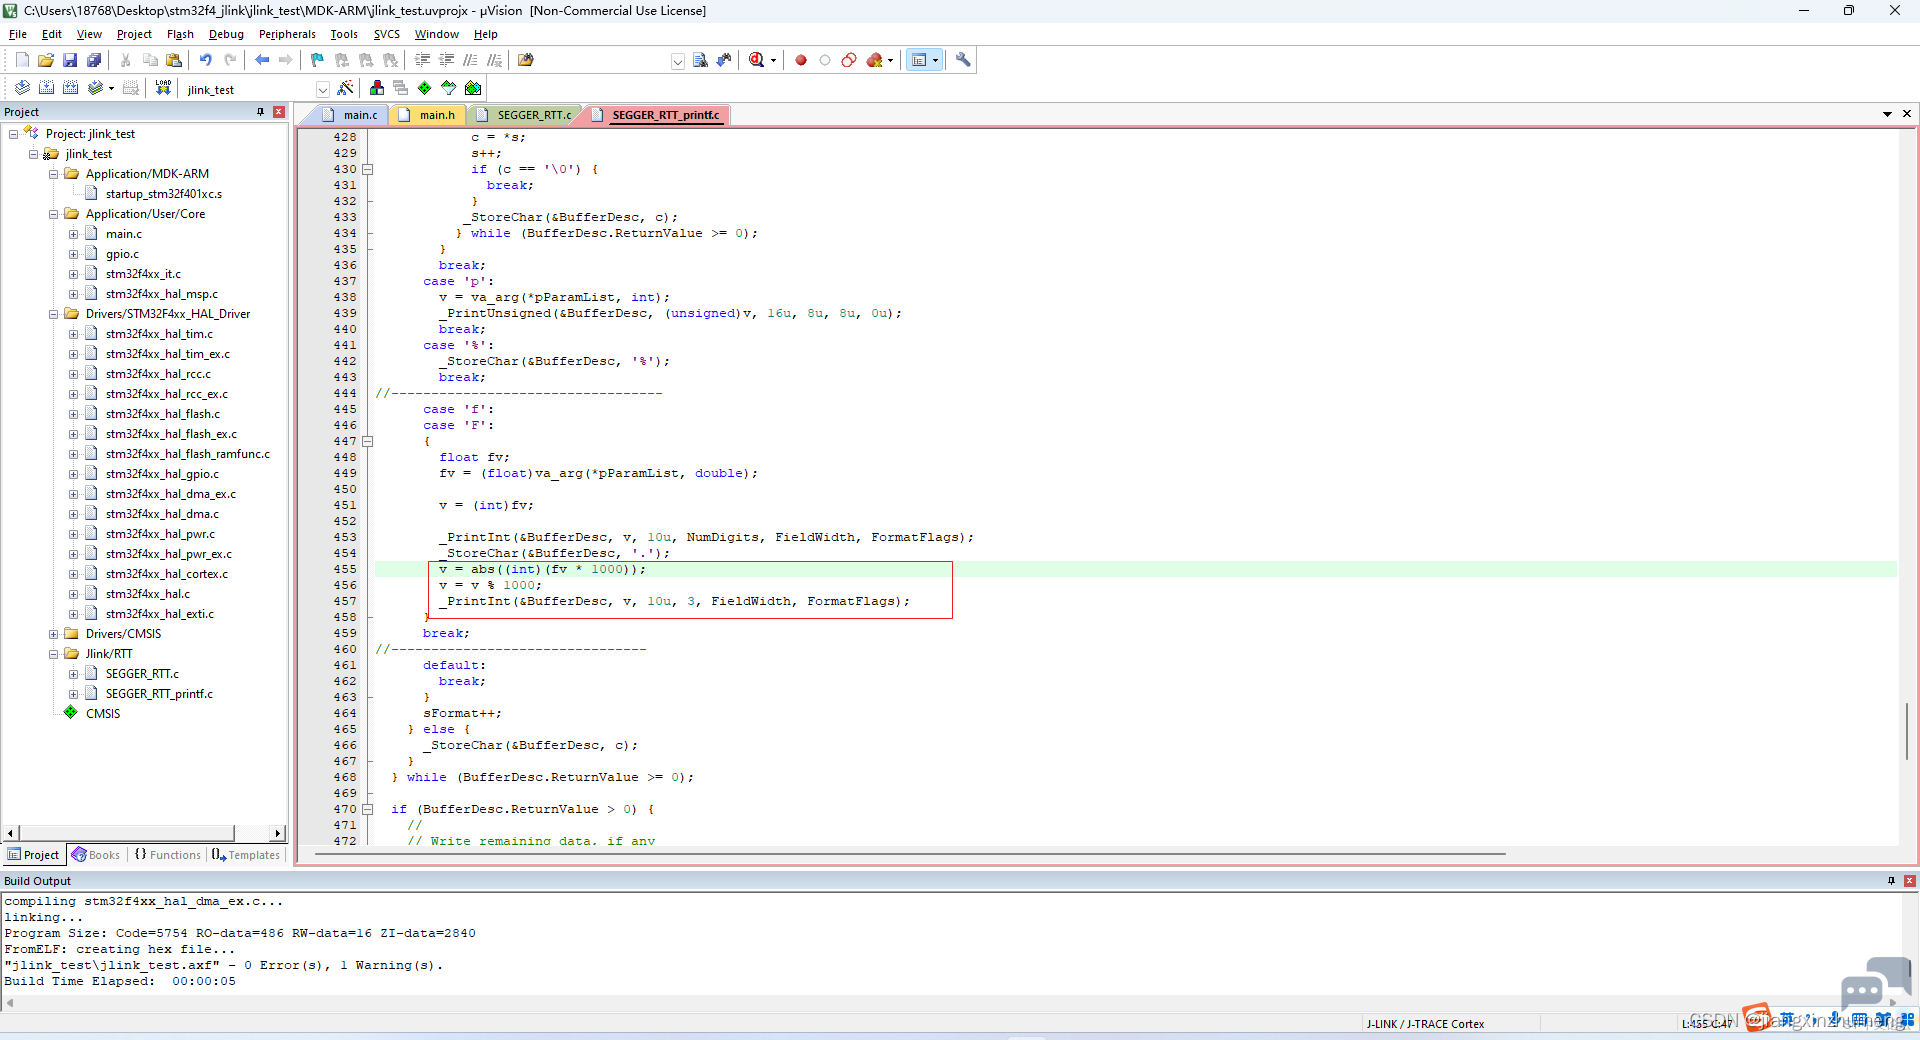The height and width of the screenshot is (1040, 1920).
Task: Collapse the Application/MDK-ARM folder
Action: [53, 174]
